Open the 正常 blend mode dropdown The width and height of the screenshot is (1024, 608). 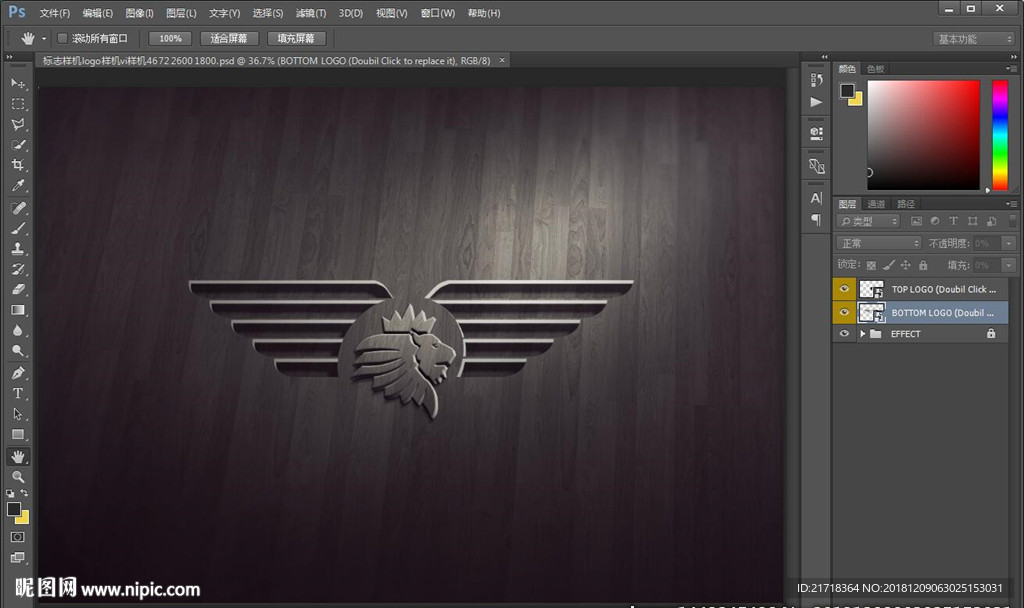879,244
